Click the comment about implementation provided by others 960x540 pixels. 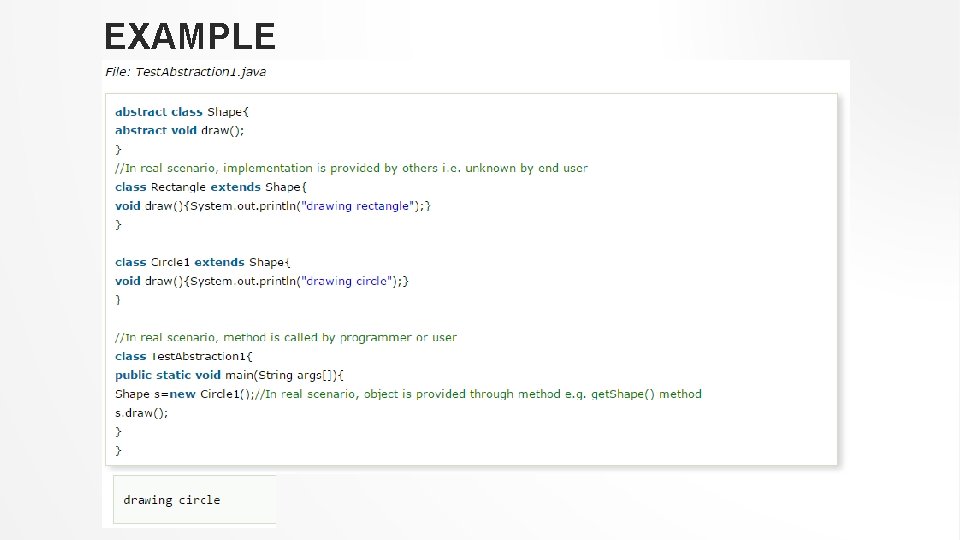tap(351, 168)
